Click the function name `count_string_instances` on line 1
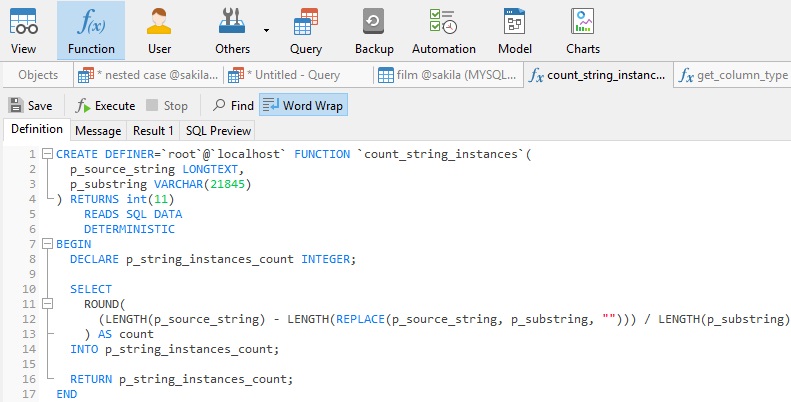This screenshot has width=791, height=402. [441, 154]
